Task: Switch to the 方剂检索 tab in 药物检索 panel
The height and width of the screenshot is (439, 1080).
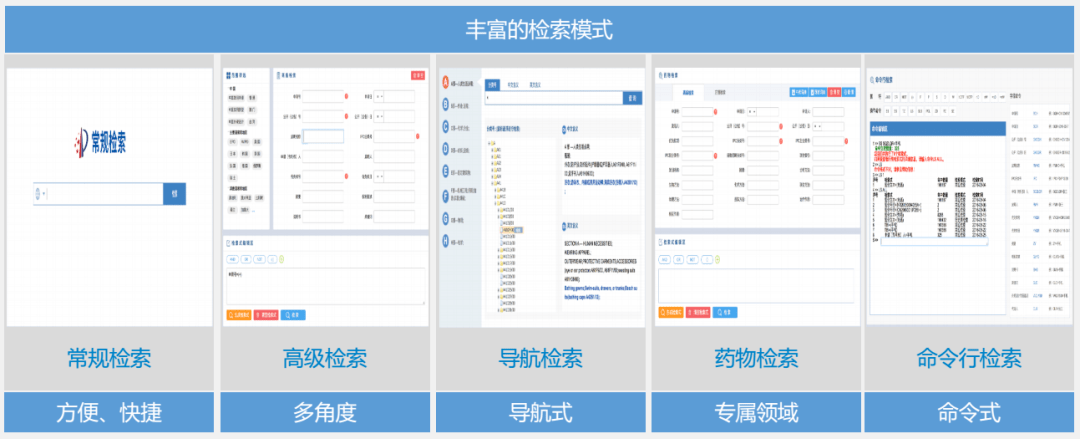Action: point(719,92)
